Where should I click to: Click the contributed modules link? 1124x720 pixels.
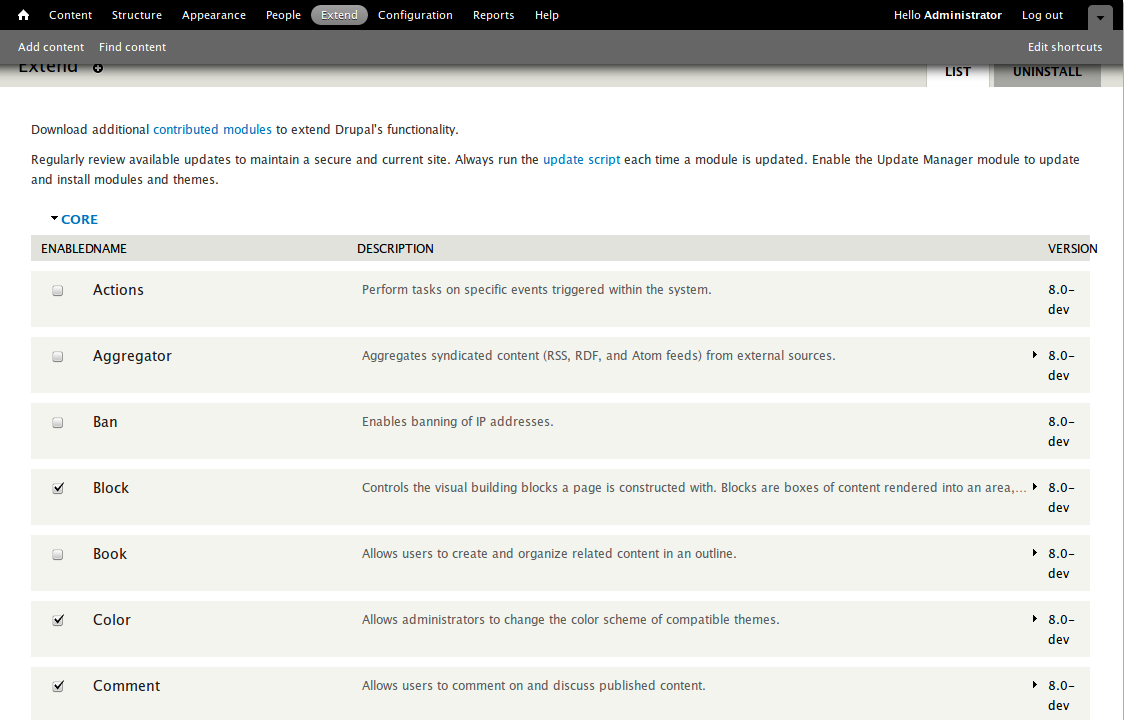(212, 130)
